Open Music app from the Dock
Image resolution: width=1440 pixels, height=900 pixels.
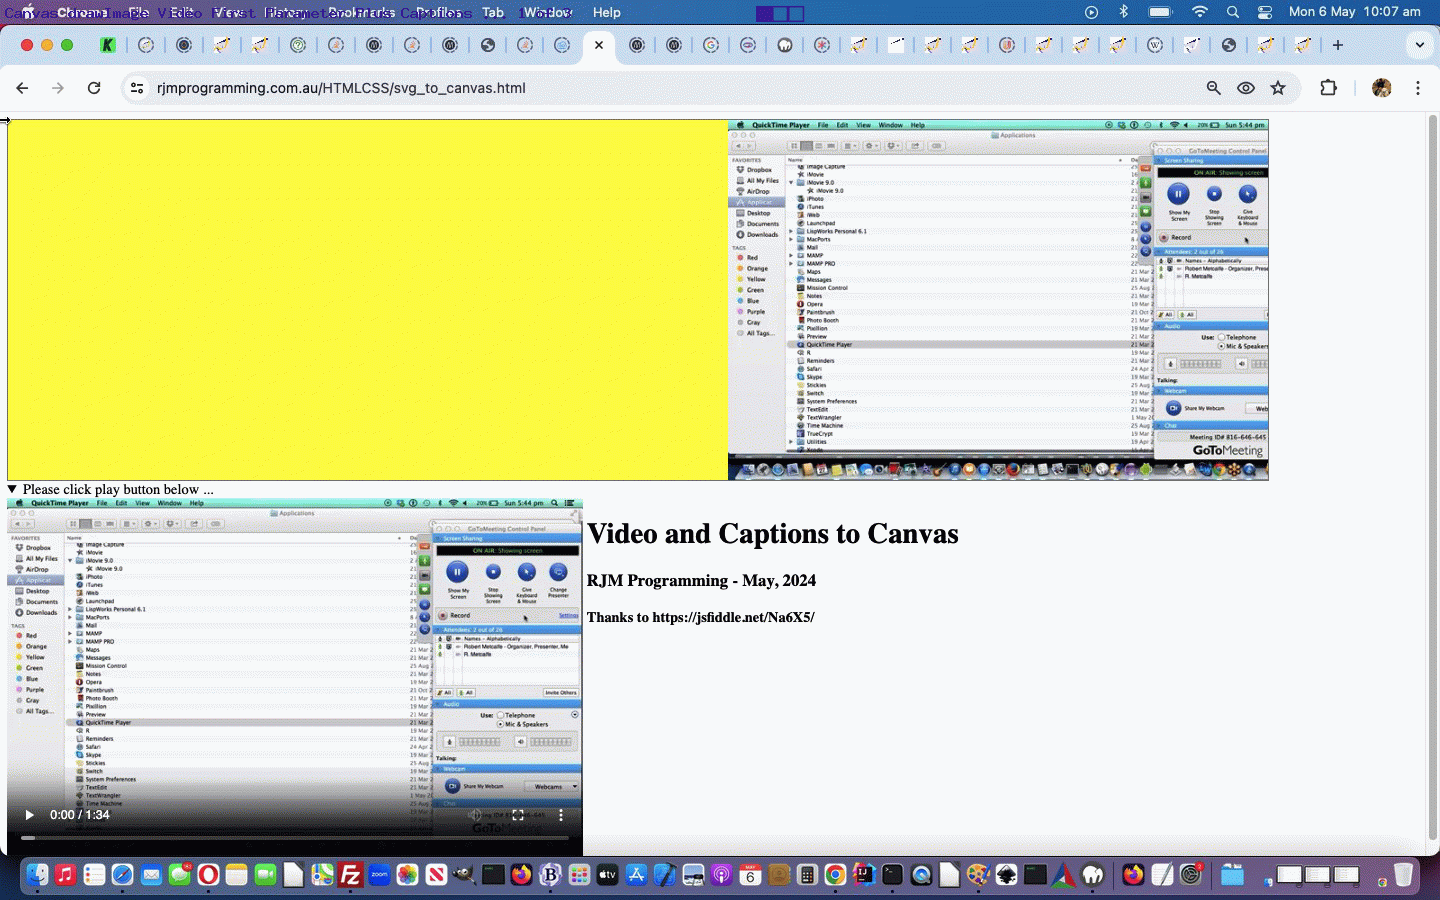(x=65, y=875)
